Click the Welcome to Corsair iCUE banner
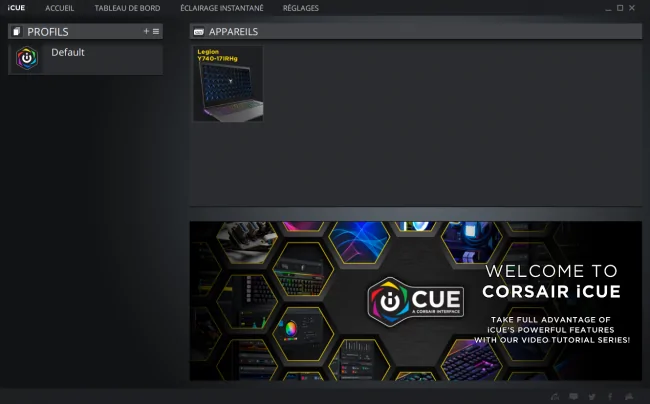Image resolution: width=650 pixels, height=404 pixels. pyautogui.click(x=416, y=301)
